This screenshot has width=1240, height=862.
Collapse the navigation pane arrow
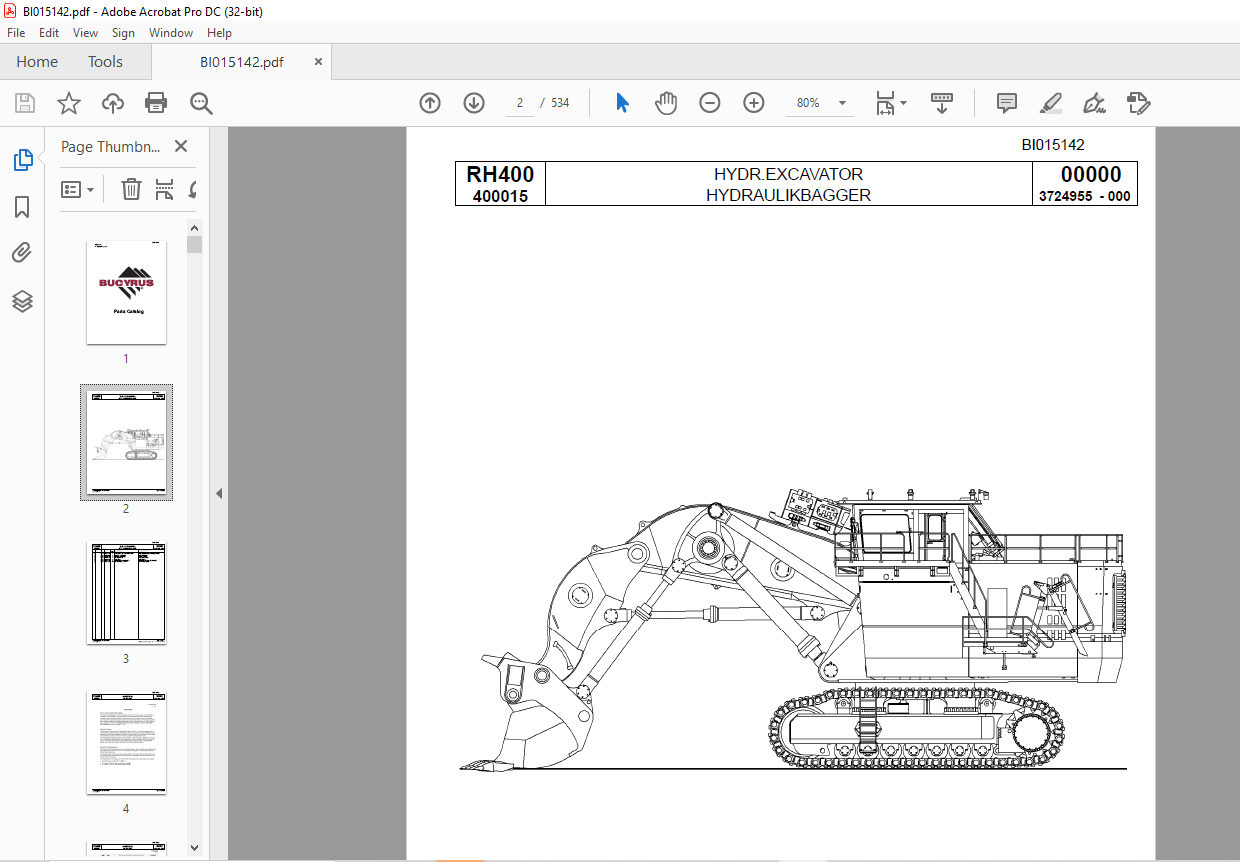219,493
